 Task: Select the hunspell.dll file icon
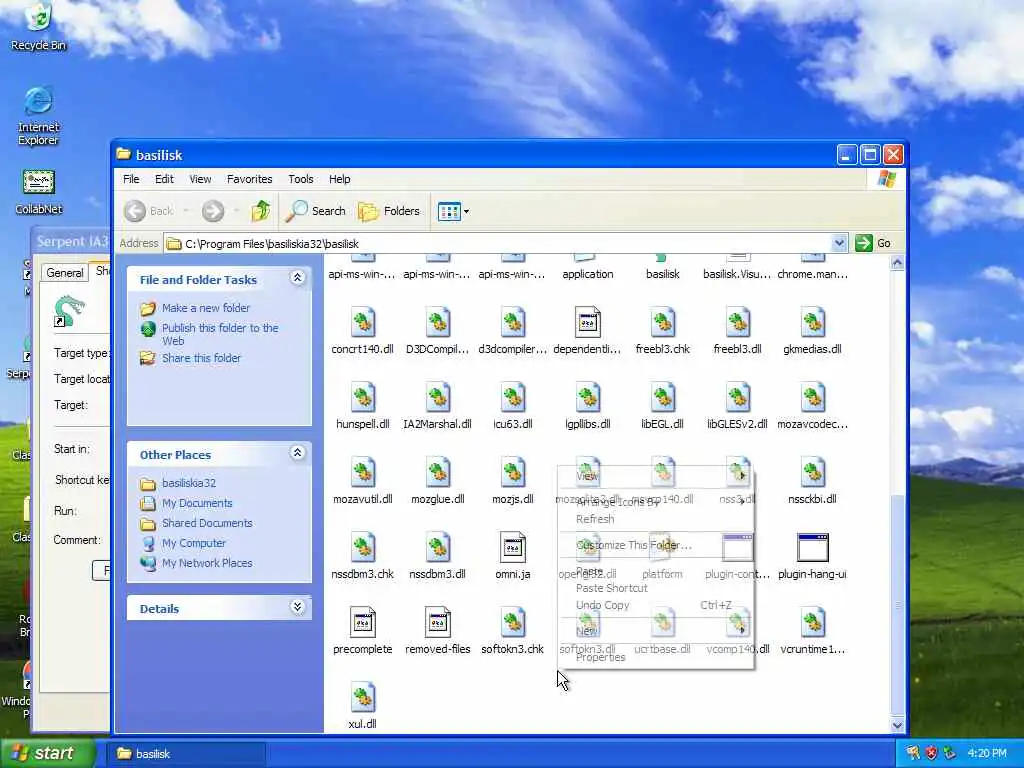pos(362,398)
